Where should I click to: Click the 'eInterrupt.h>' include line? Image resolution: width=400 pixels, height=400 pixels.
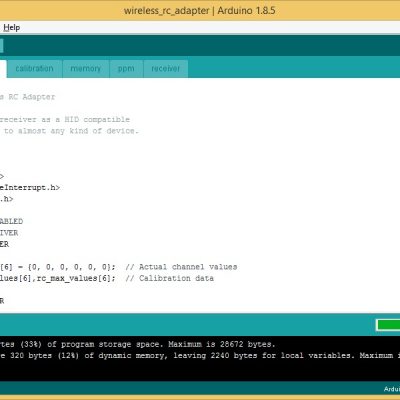coord(30,188)
